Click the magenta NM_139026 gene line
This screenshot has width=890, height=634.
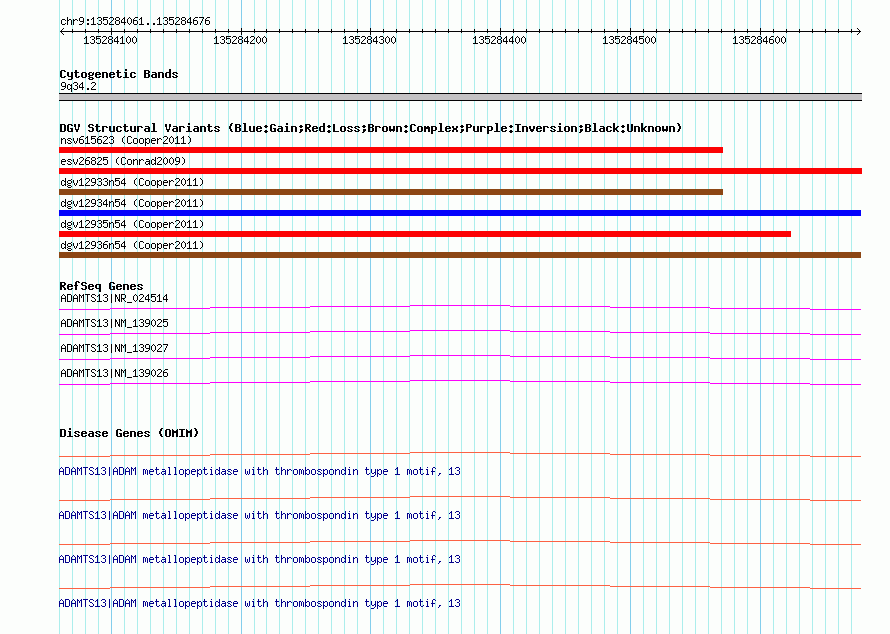(x=460, y=383)
